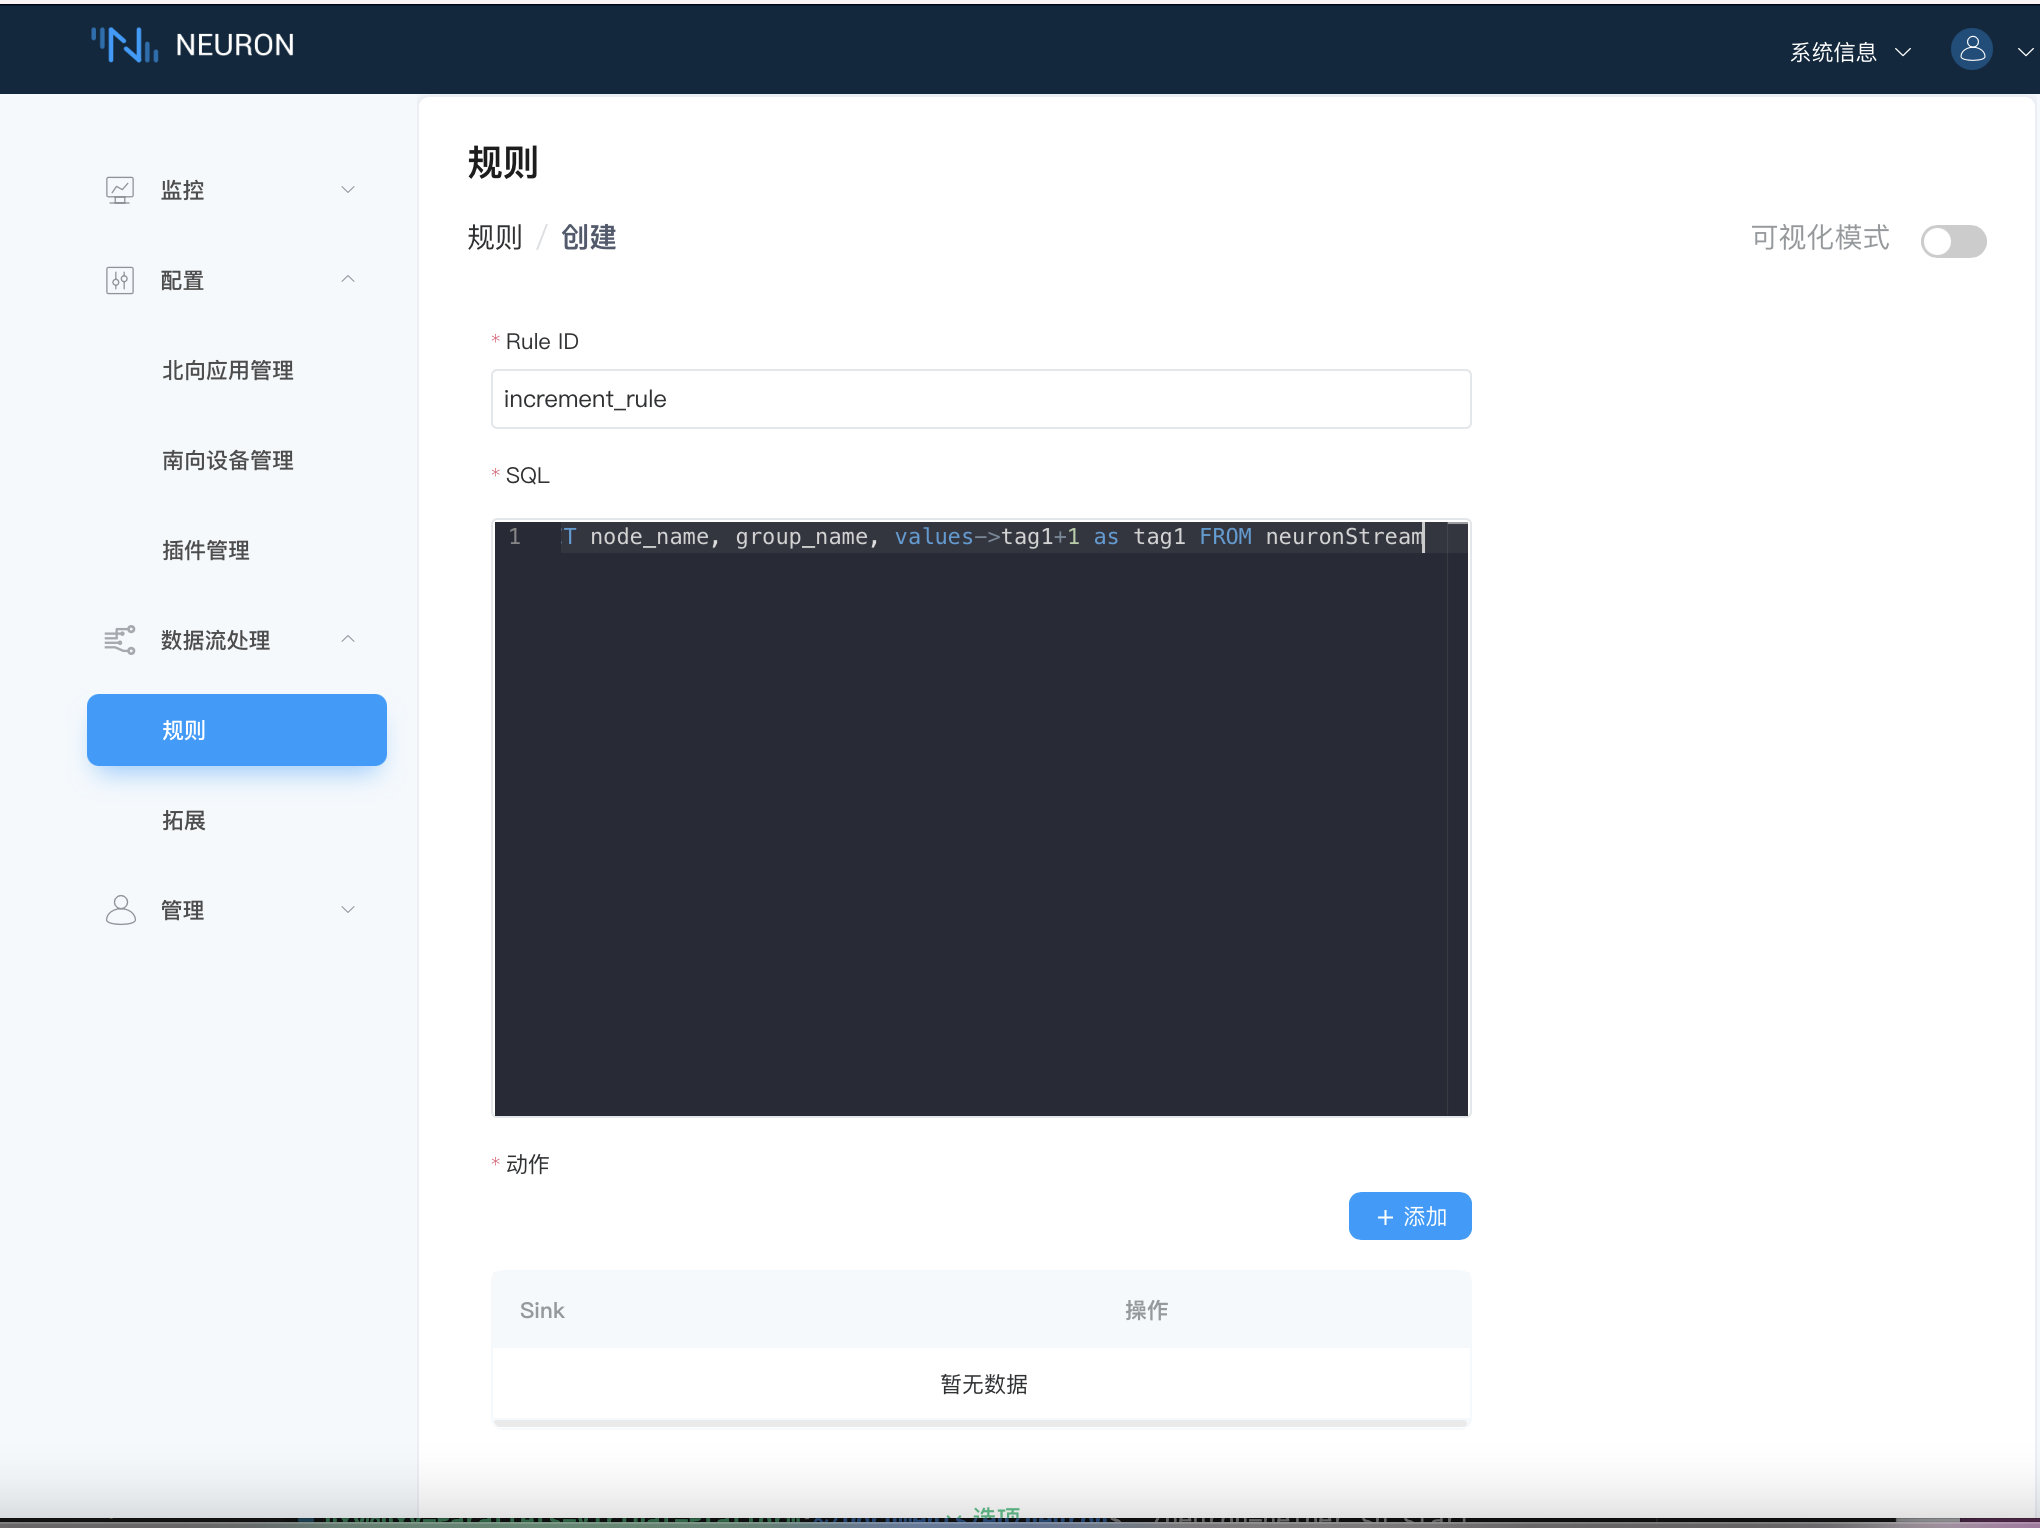Click the 暂无数据 empty table text
This screenshot has width=2040, height=1528.
click(984, 1384)
